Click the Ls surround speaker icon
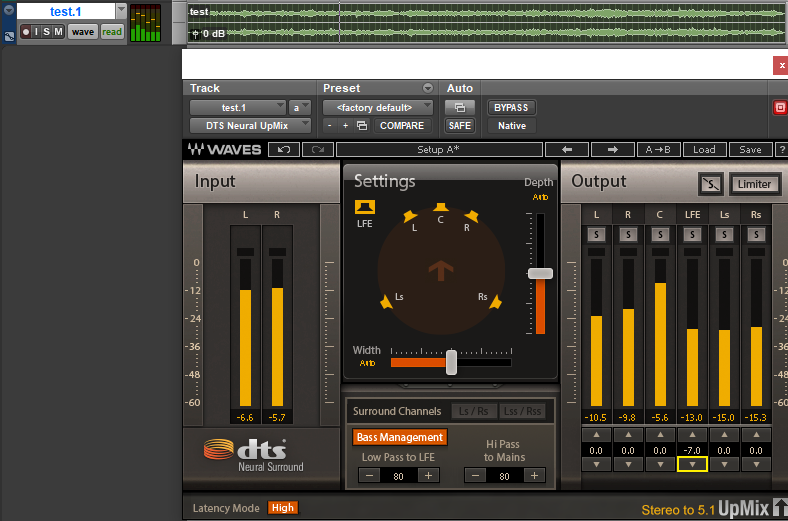 [x=386, y=302]
